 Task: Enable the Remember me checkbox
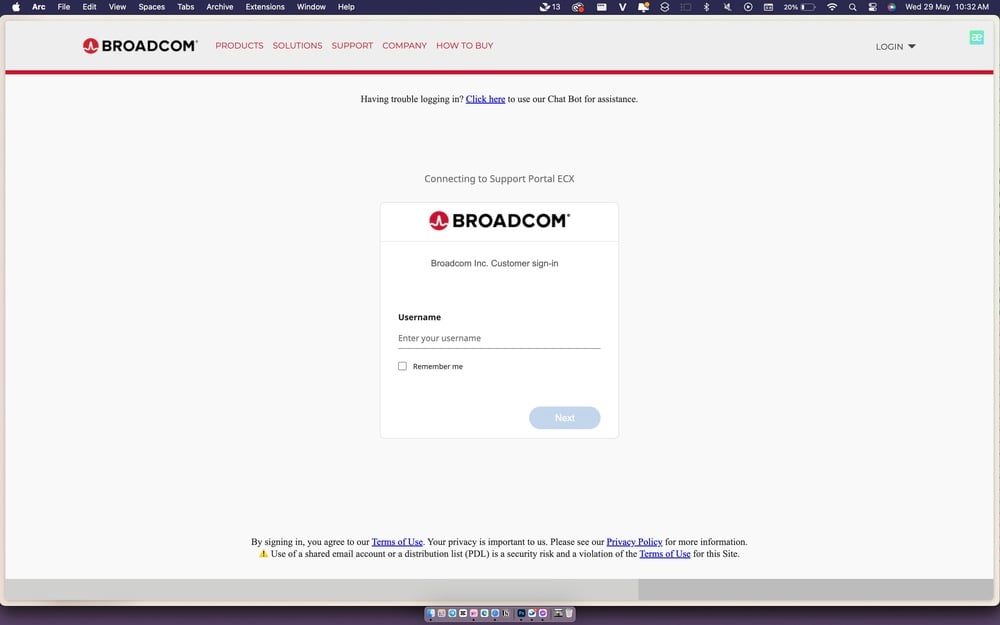click(403, 366)
